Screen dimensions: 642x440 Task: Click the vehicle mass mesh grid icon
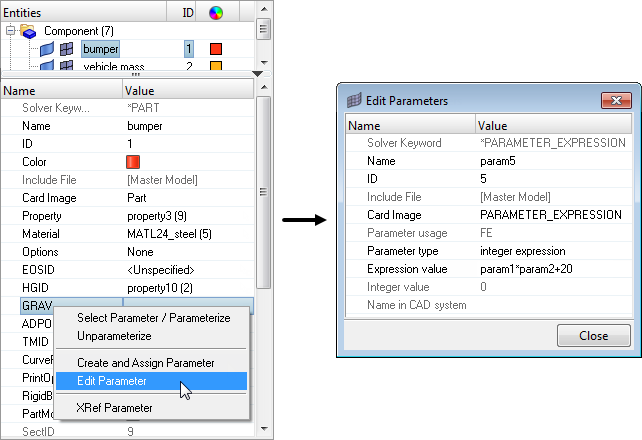[x=66, y=66]
